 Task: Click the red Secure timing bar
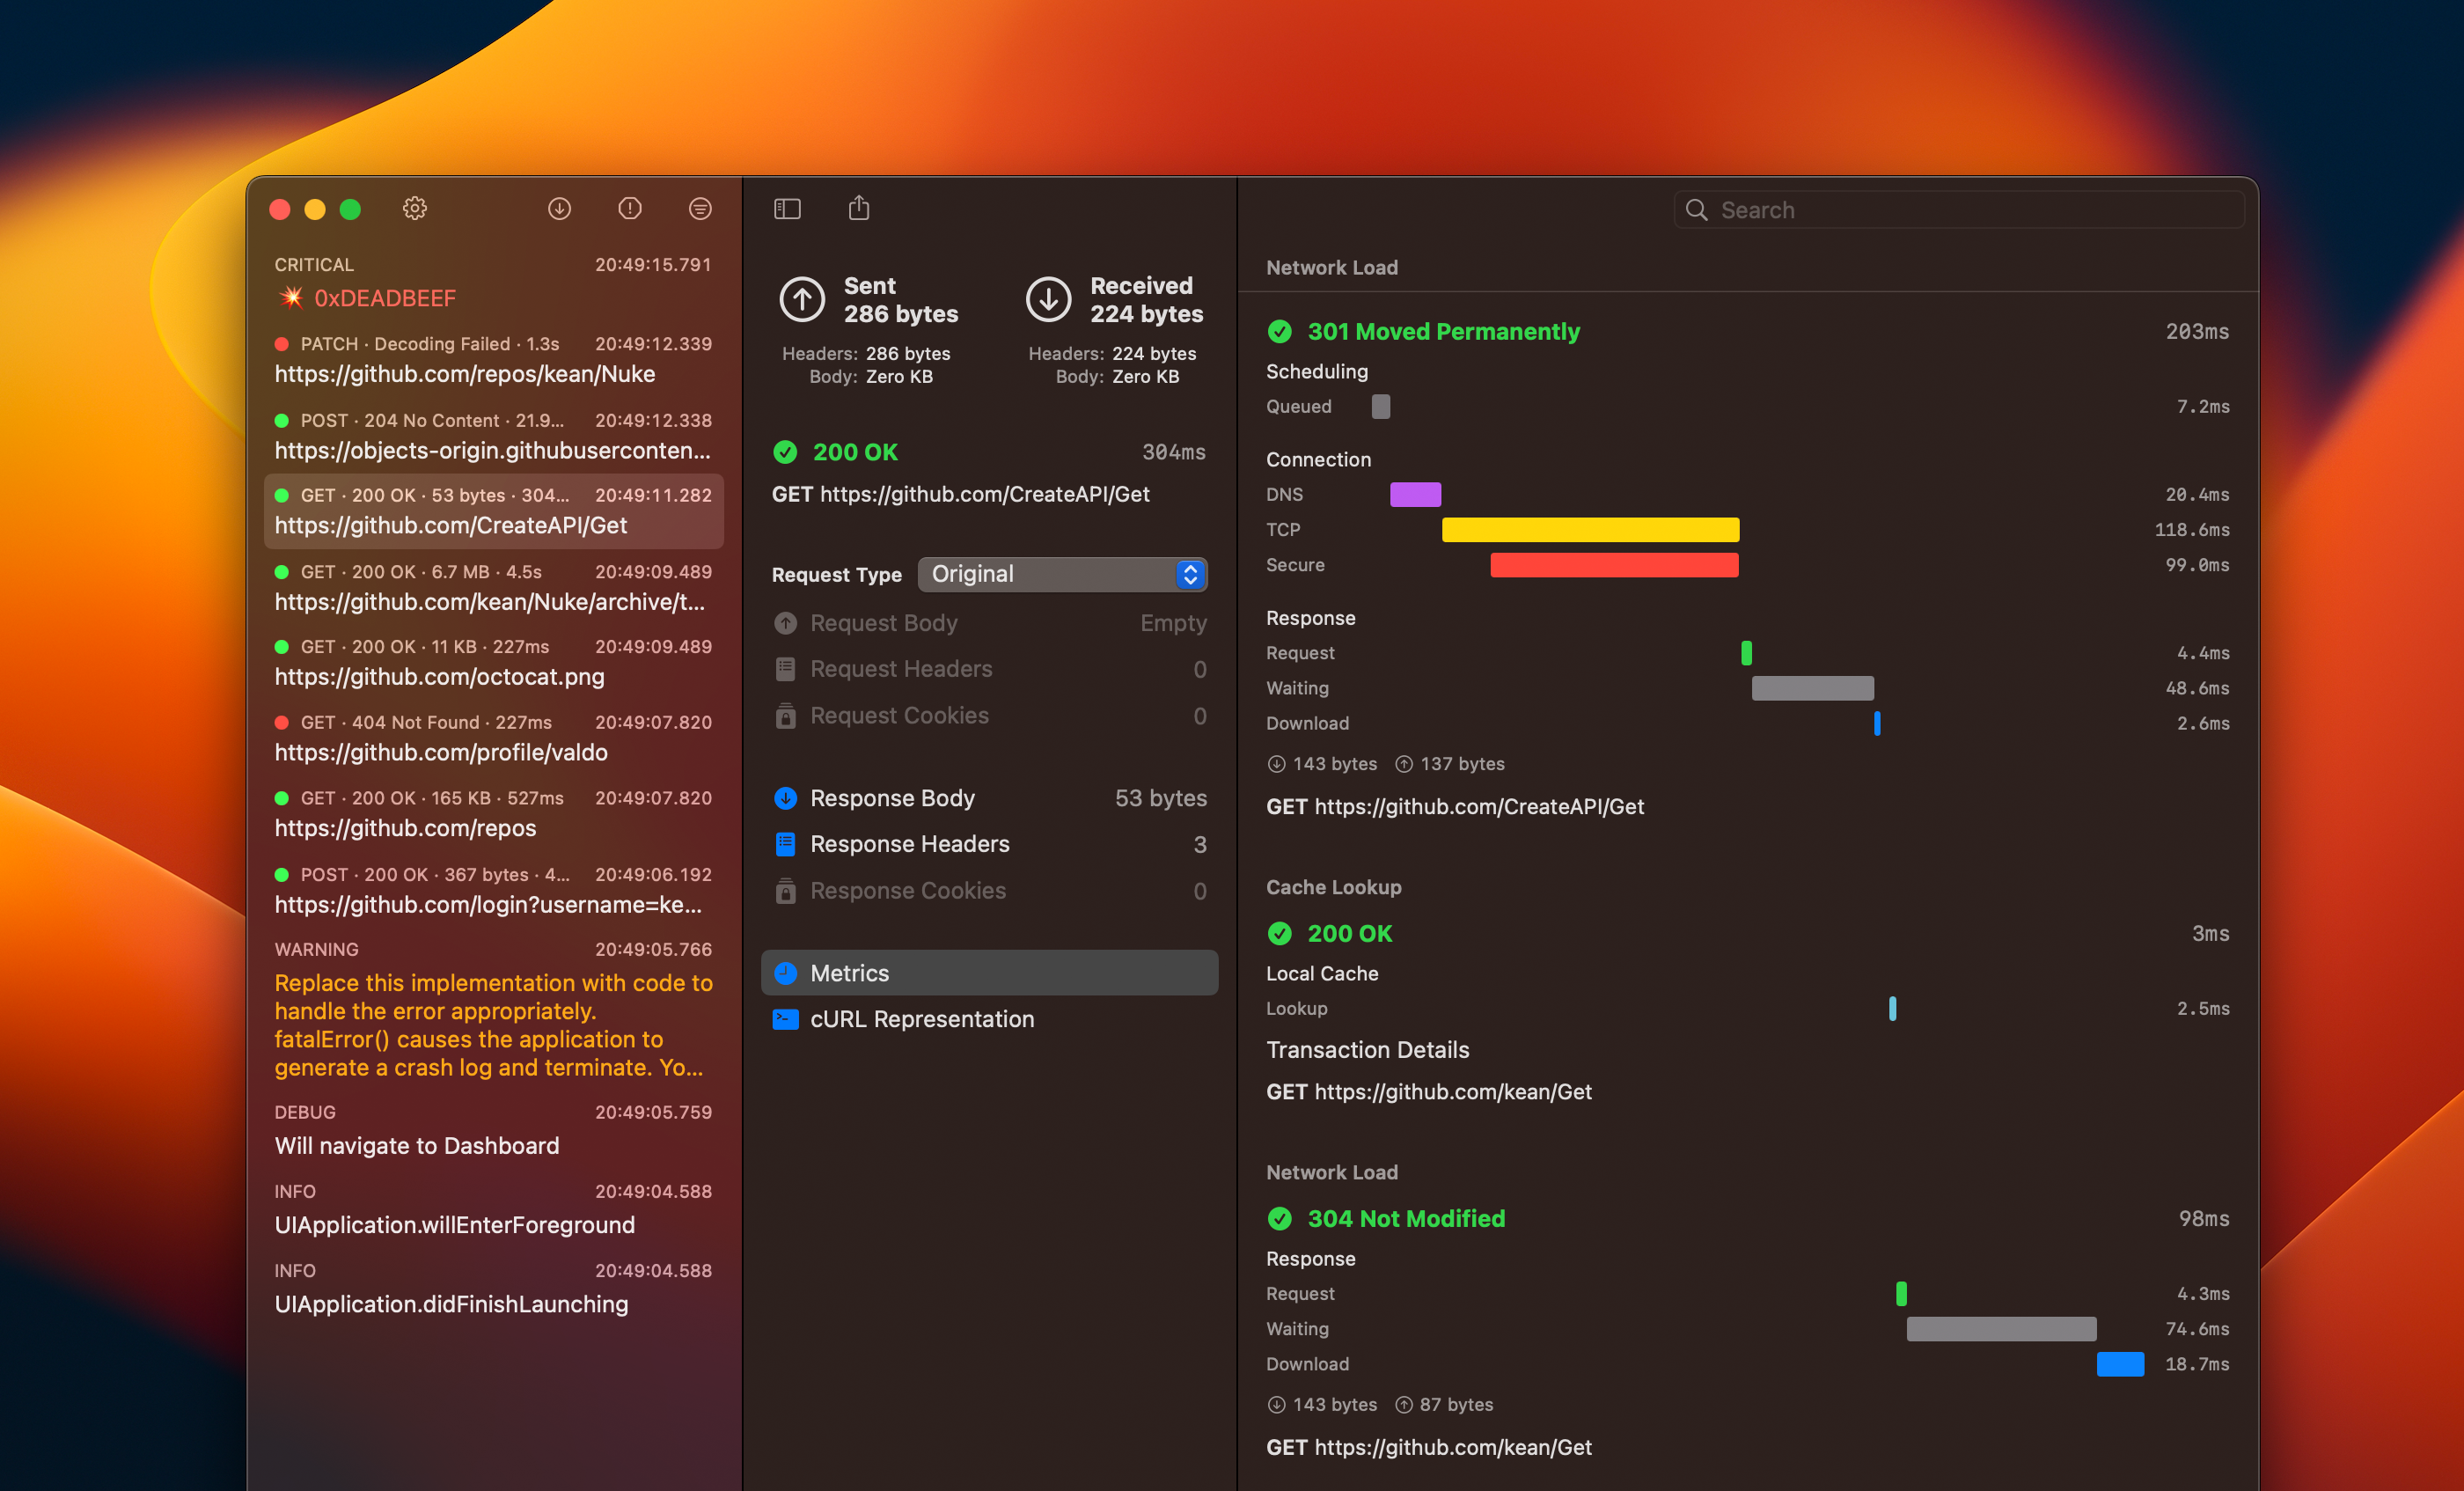coord(1614,565)
